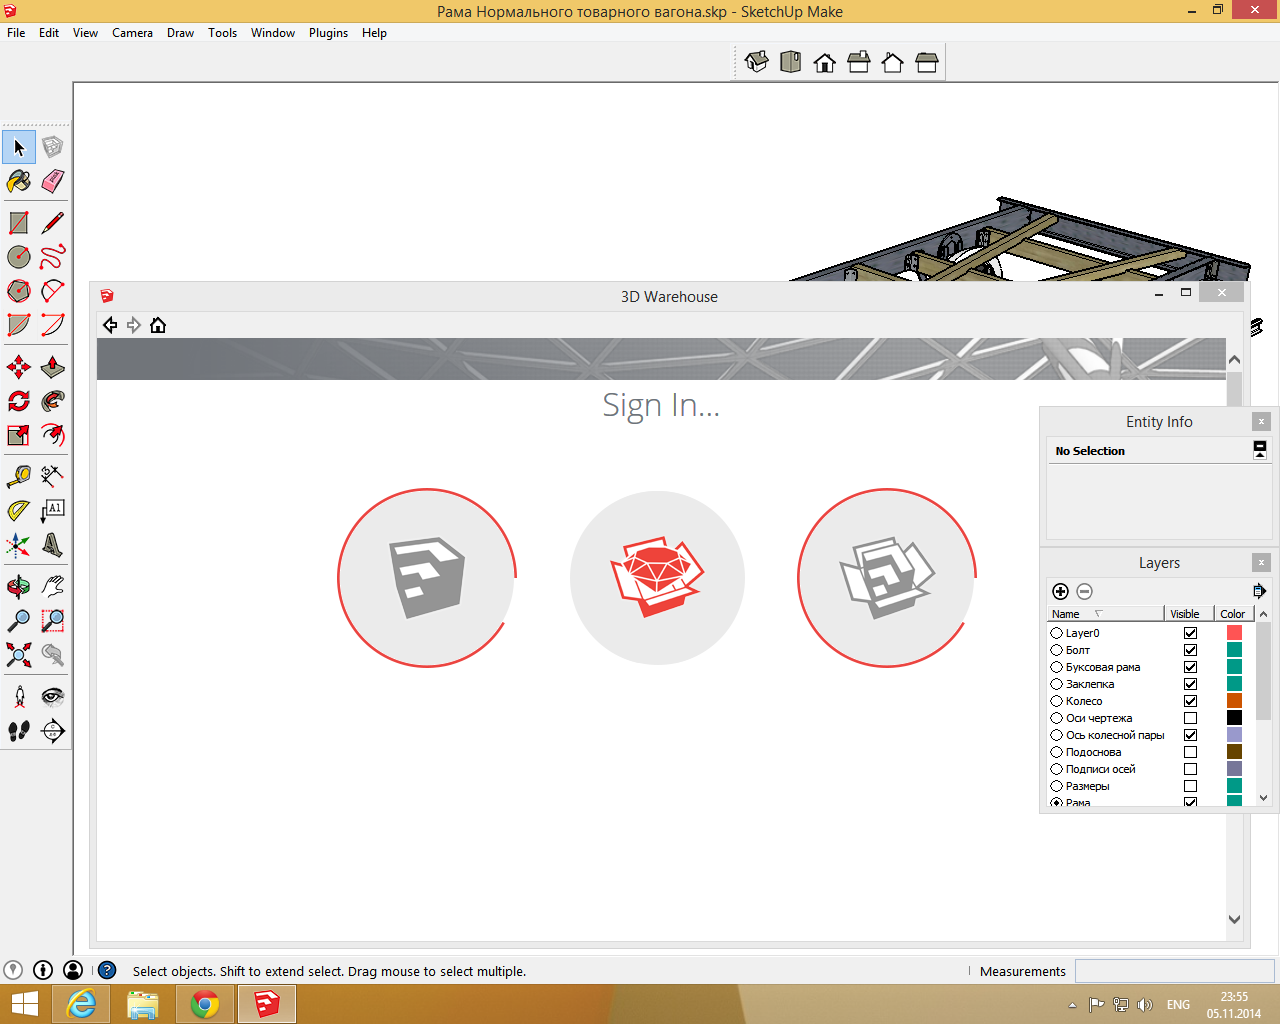This screenshot has height=1024, width=1280.
Task: Uncheck visibility for Буксовая рама layer
Action: tap(1190, 667)
